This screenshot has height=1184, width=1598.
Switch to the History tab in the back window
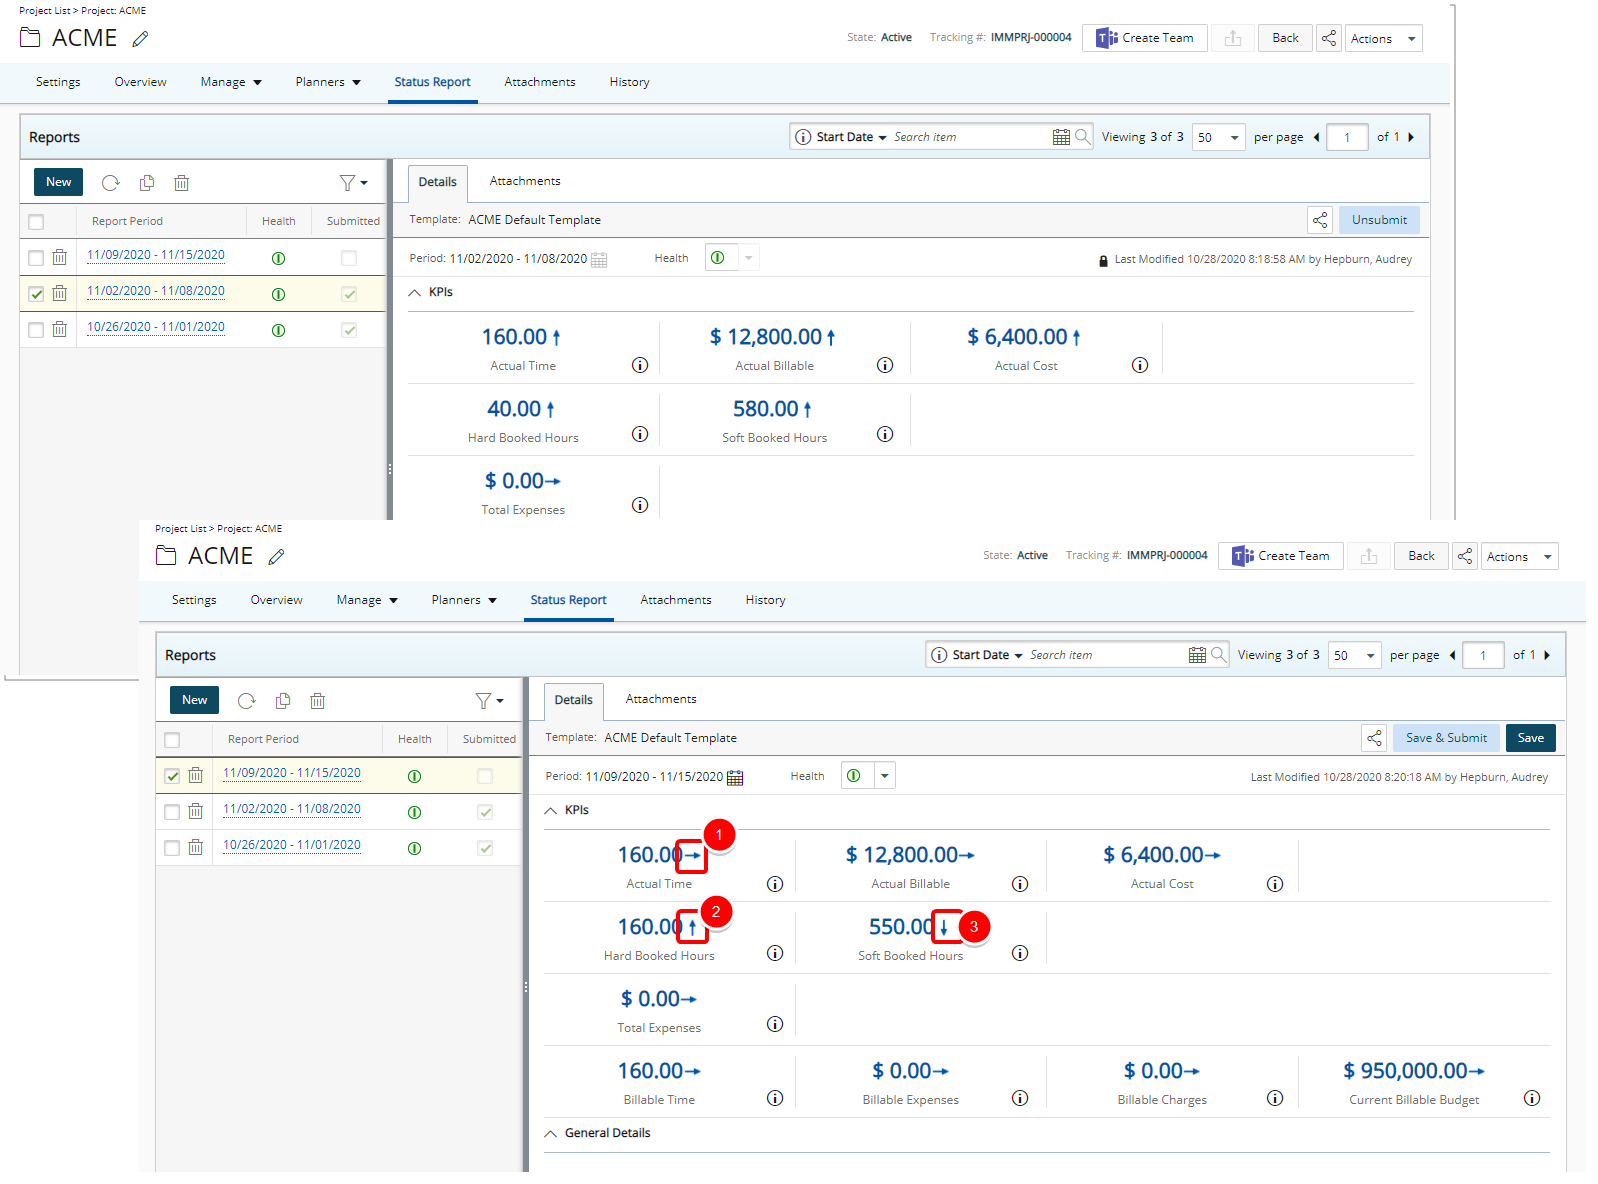[x=629, y=82]
